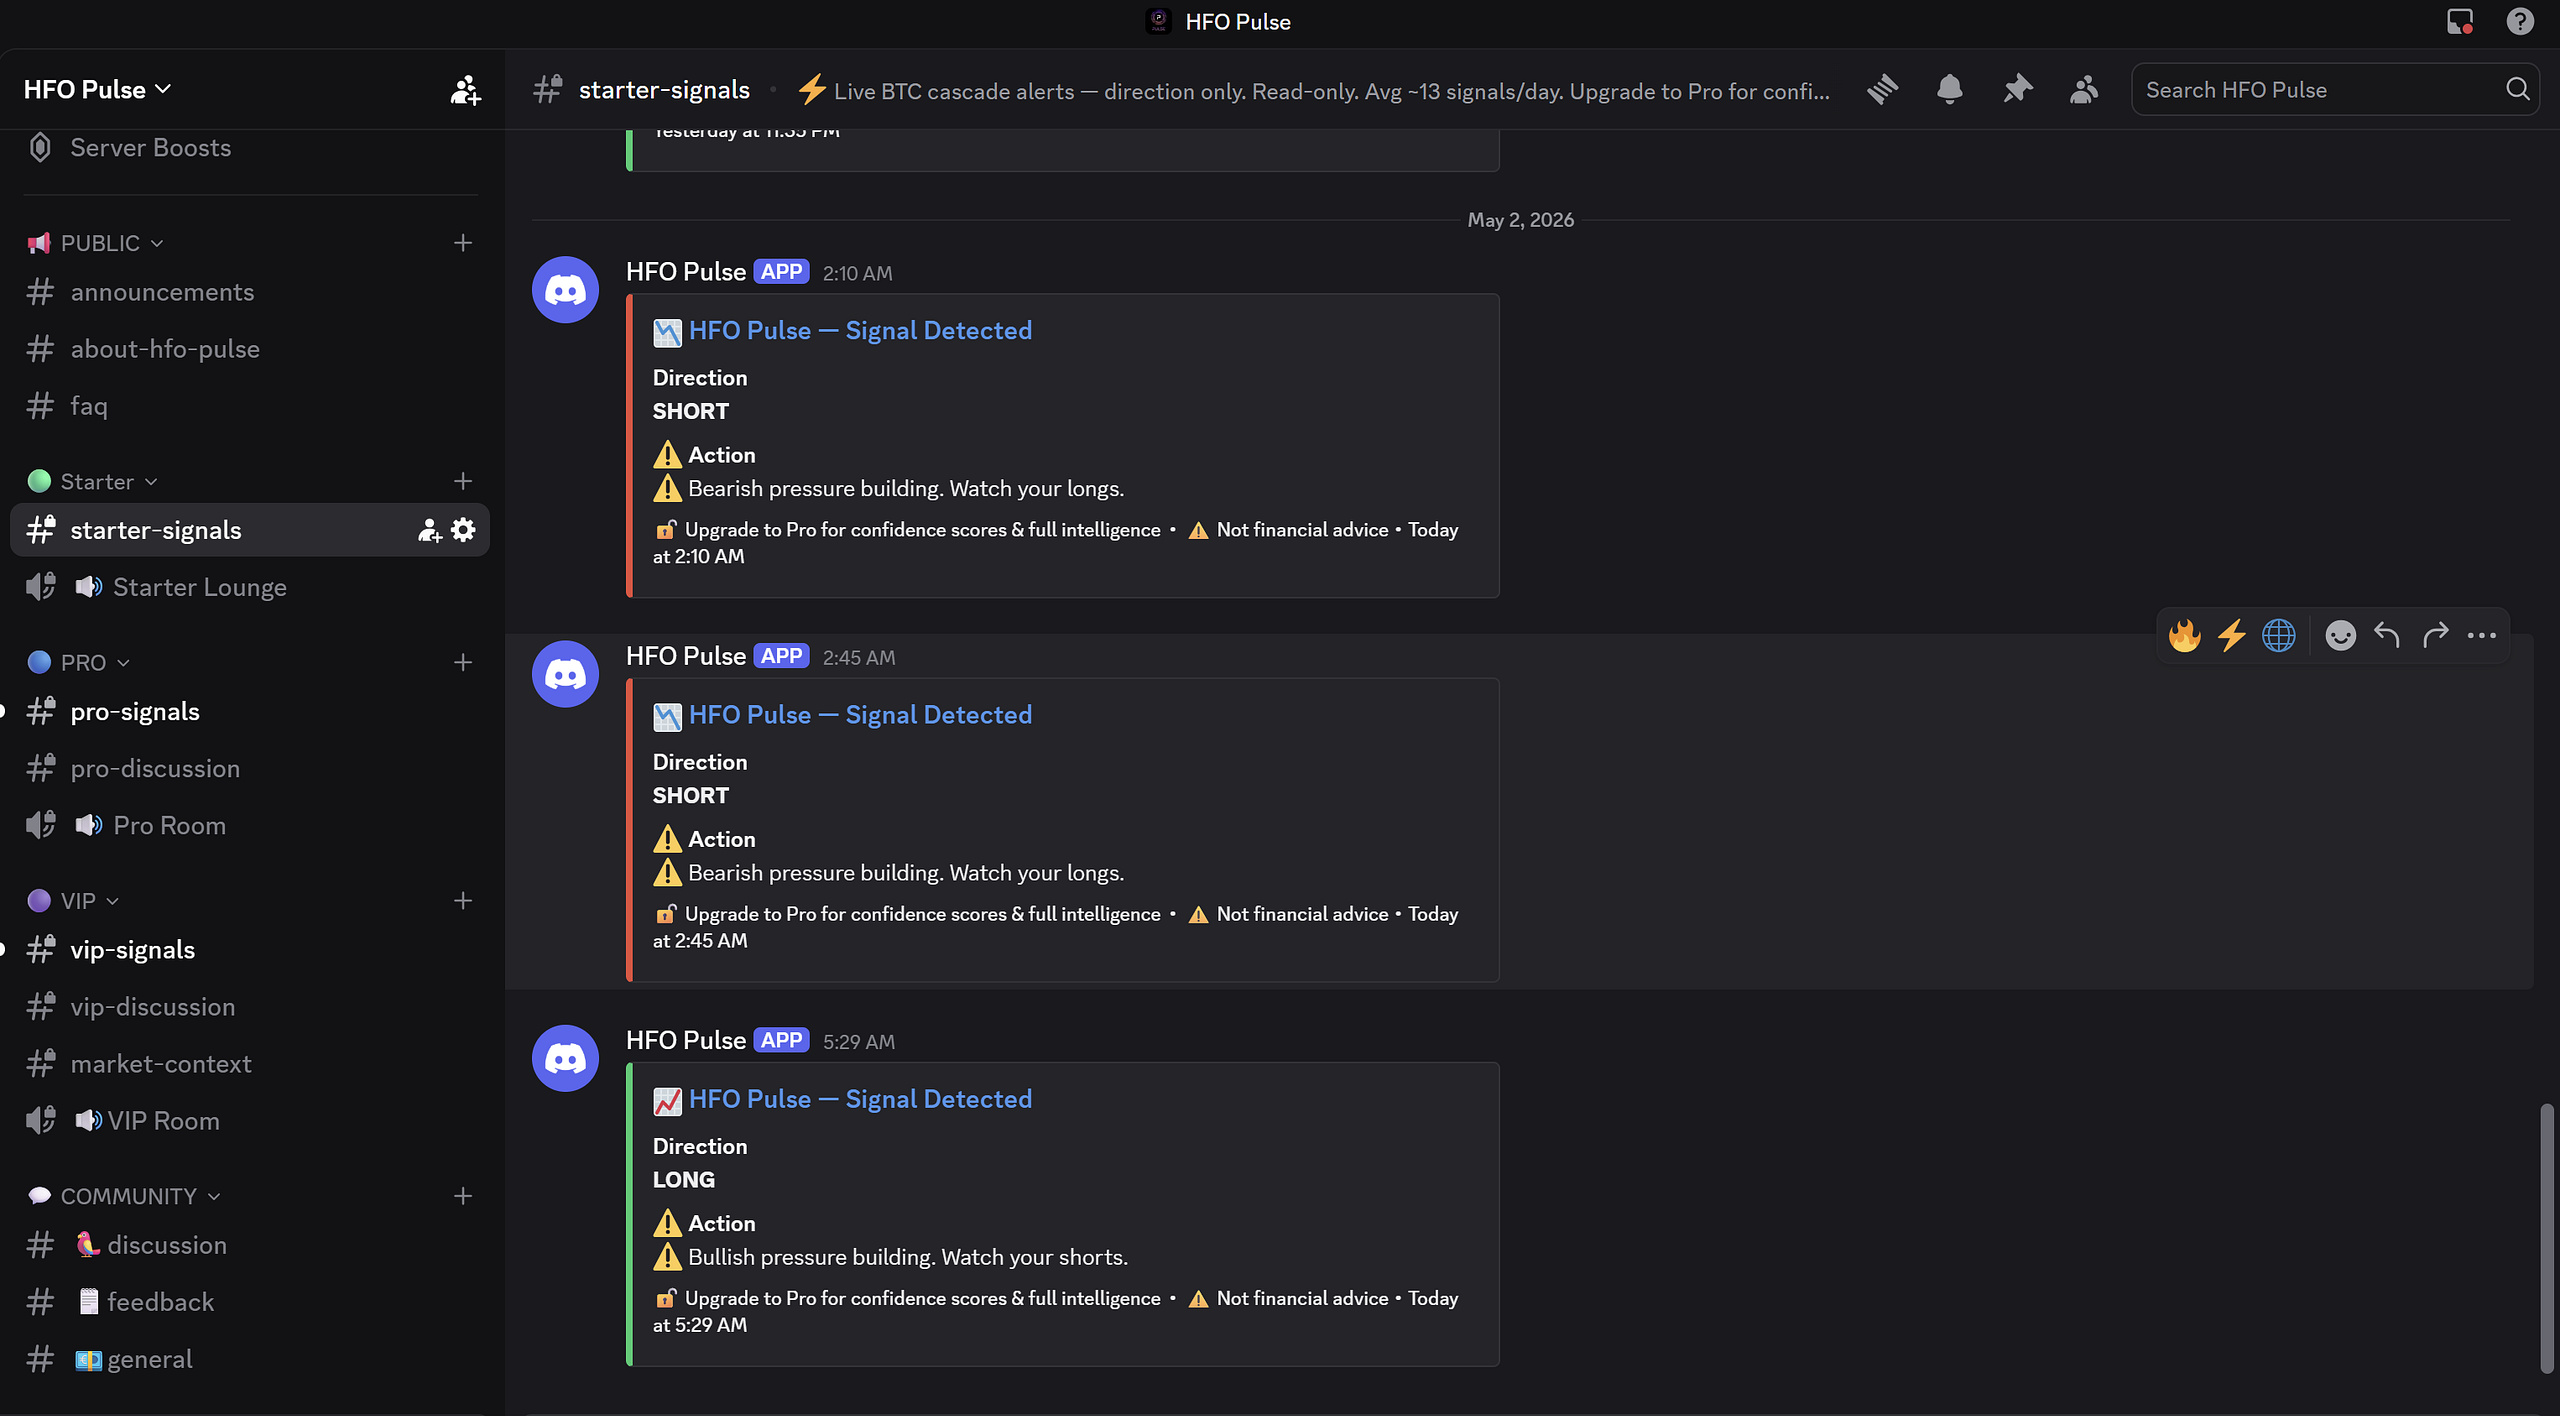2560x1416 pixels.
Task: Add lightning bolt reaction to message
Action: pyautogui.click(x=2231, y=635)
